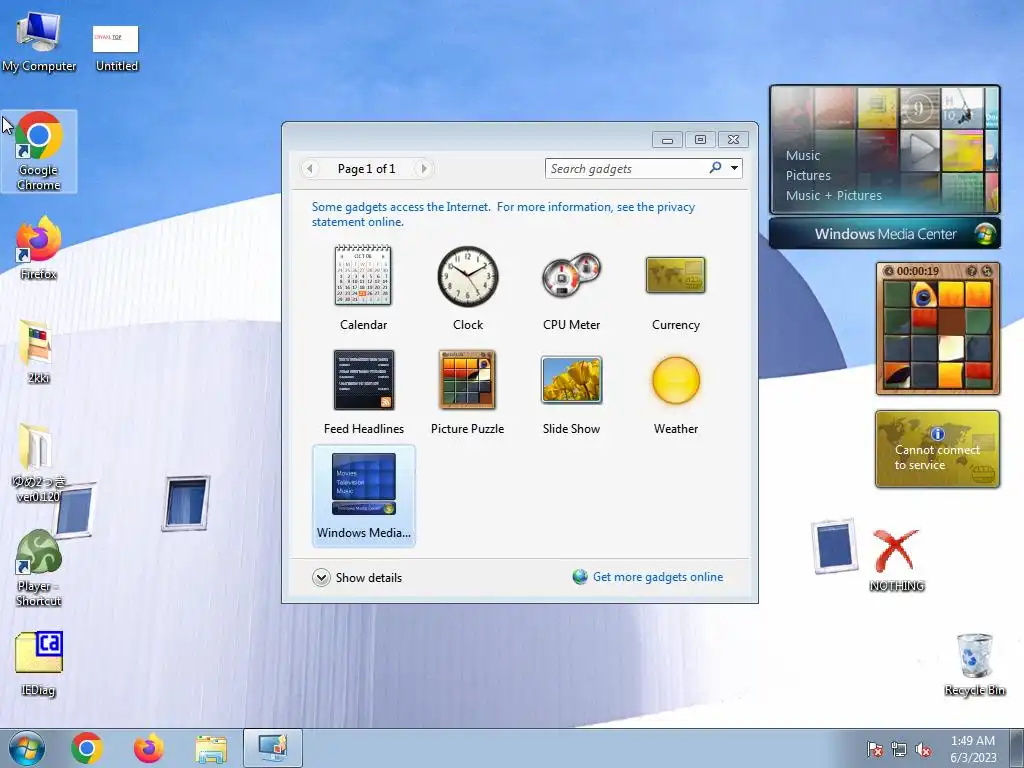This screenshot has height=768, width=1024.
Task: Pause the Picture Puzzle timer
Action: tap(888, 271)
